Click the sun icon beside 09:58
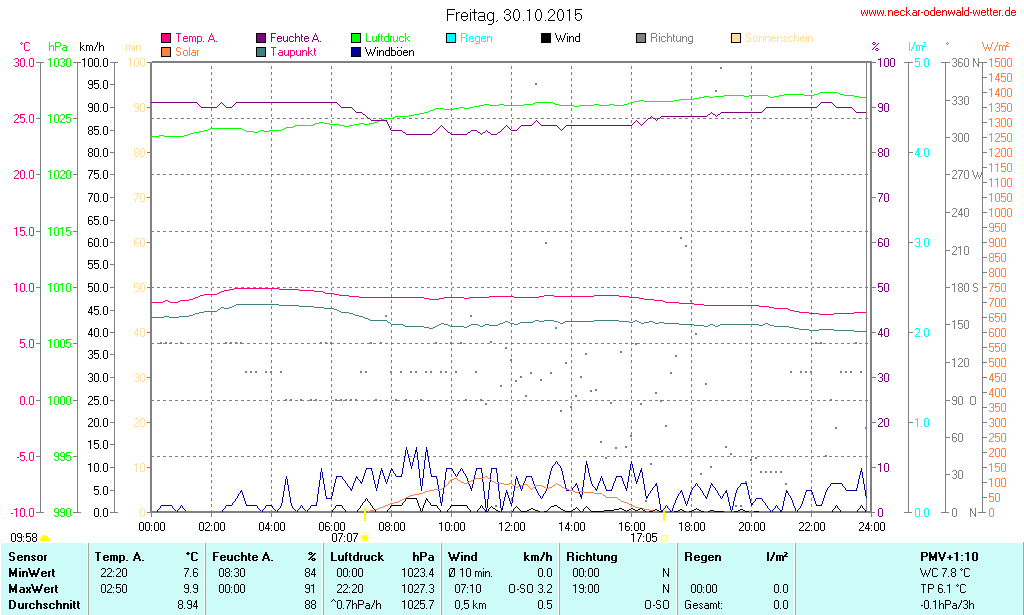The width and height of the screenshot is (1024, 615). pyautogui.click(x=44, y=538)
